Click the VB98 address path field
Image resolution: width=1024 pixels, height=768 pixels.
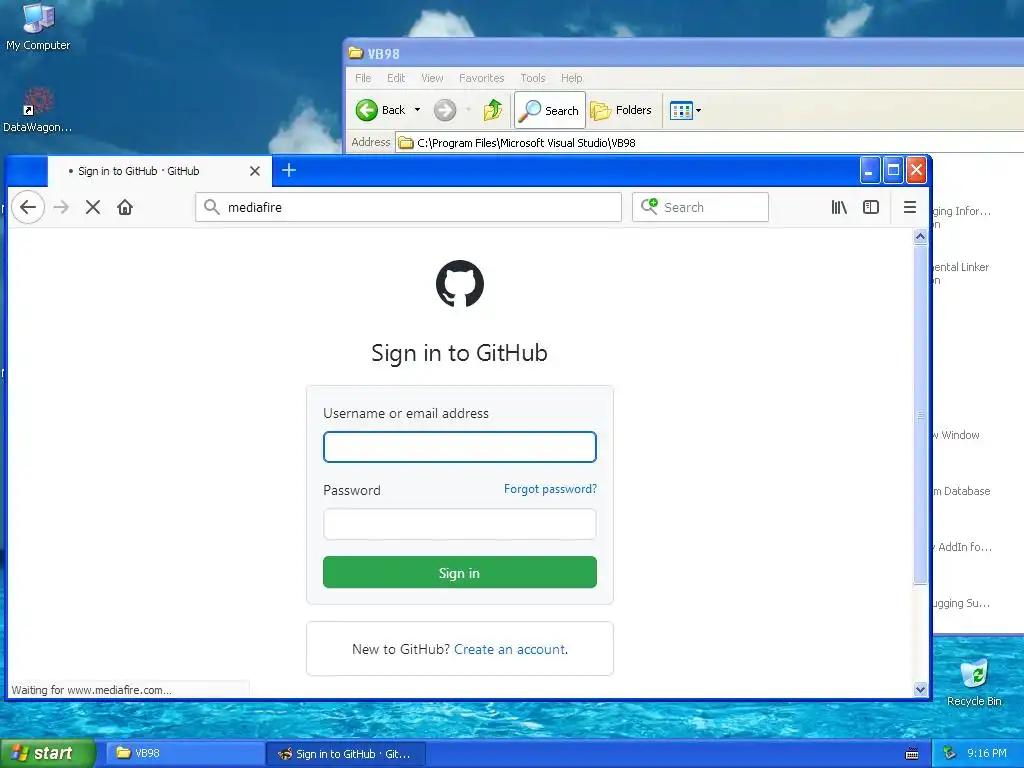[709, 142]
